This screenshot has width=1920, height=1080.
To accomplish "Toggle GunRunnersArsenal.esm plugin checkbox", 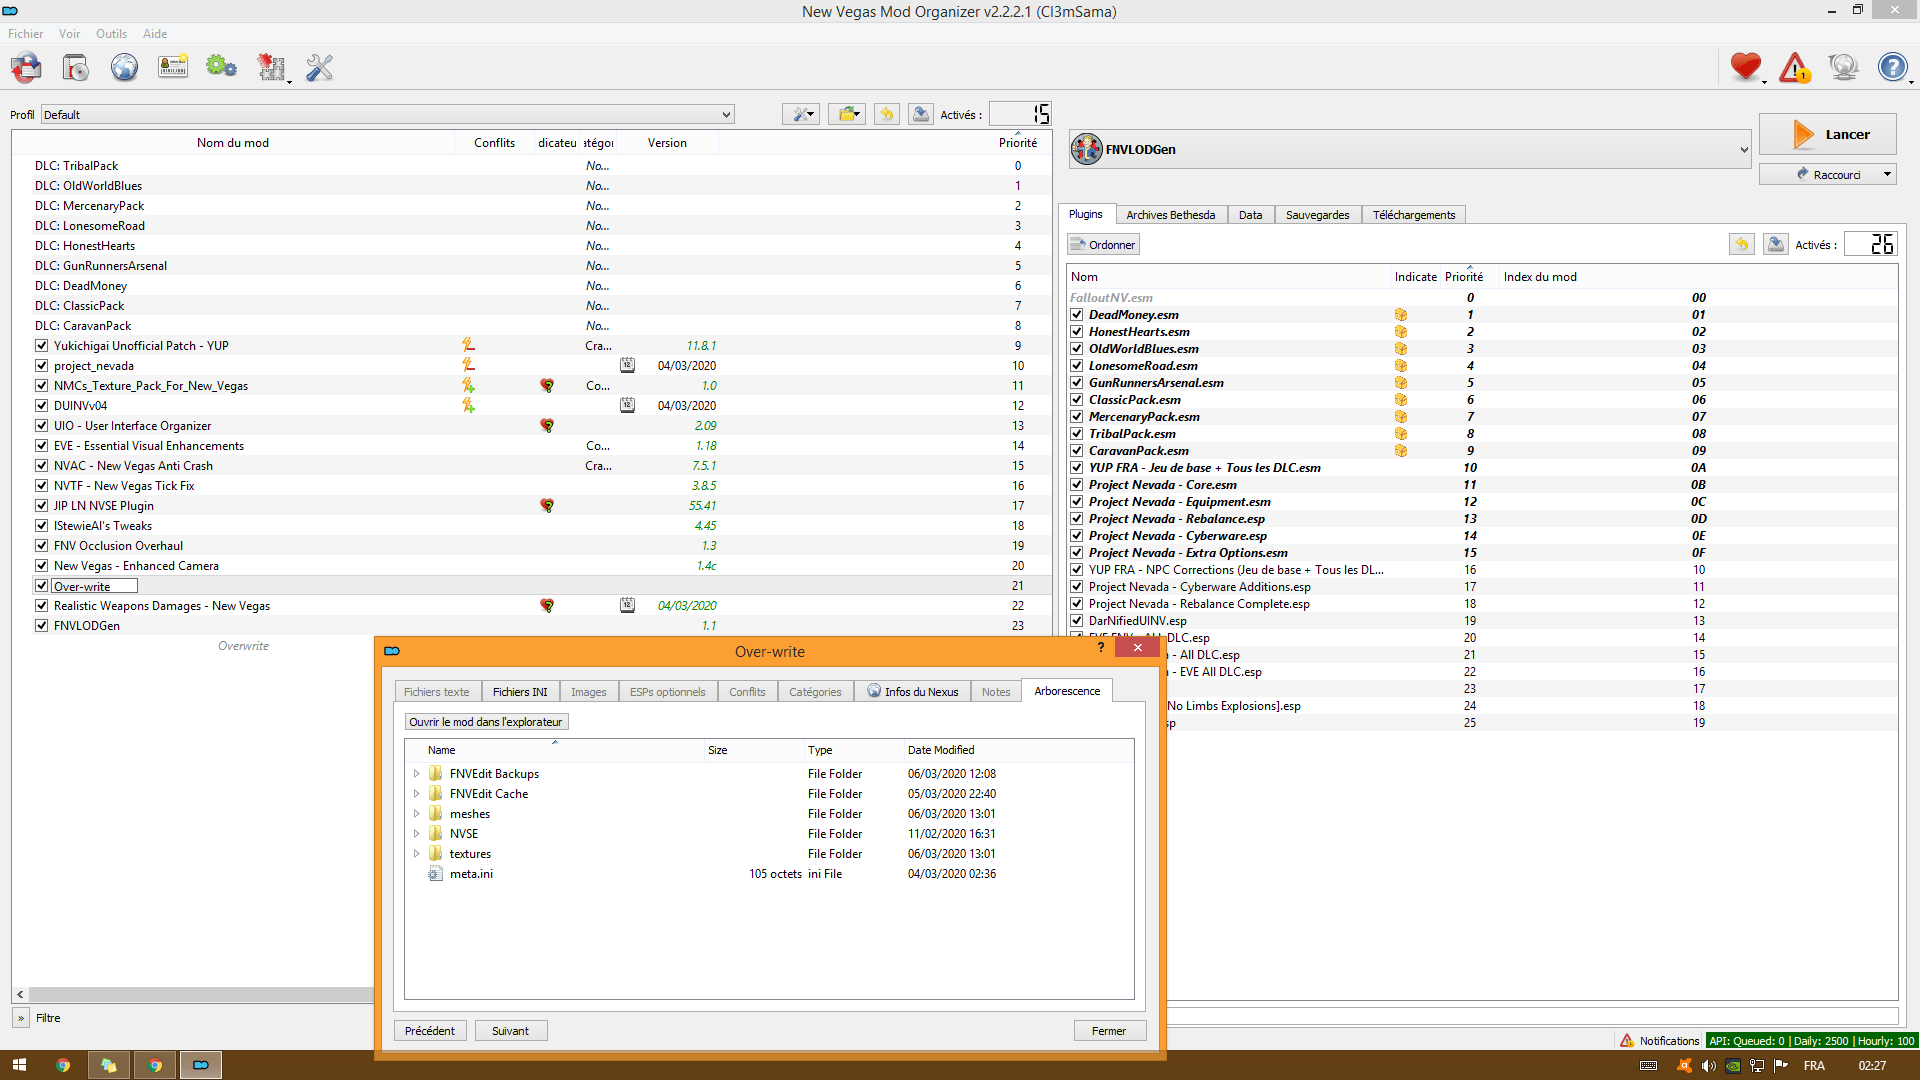I will coord(1077,382).
